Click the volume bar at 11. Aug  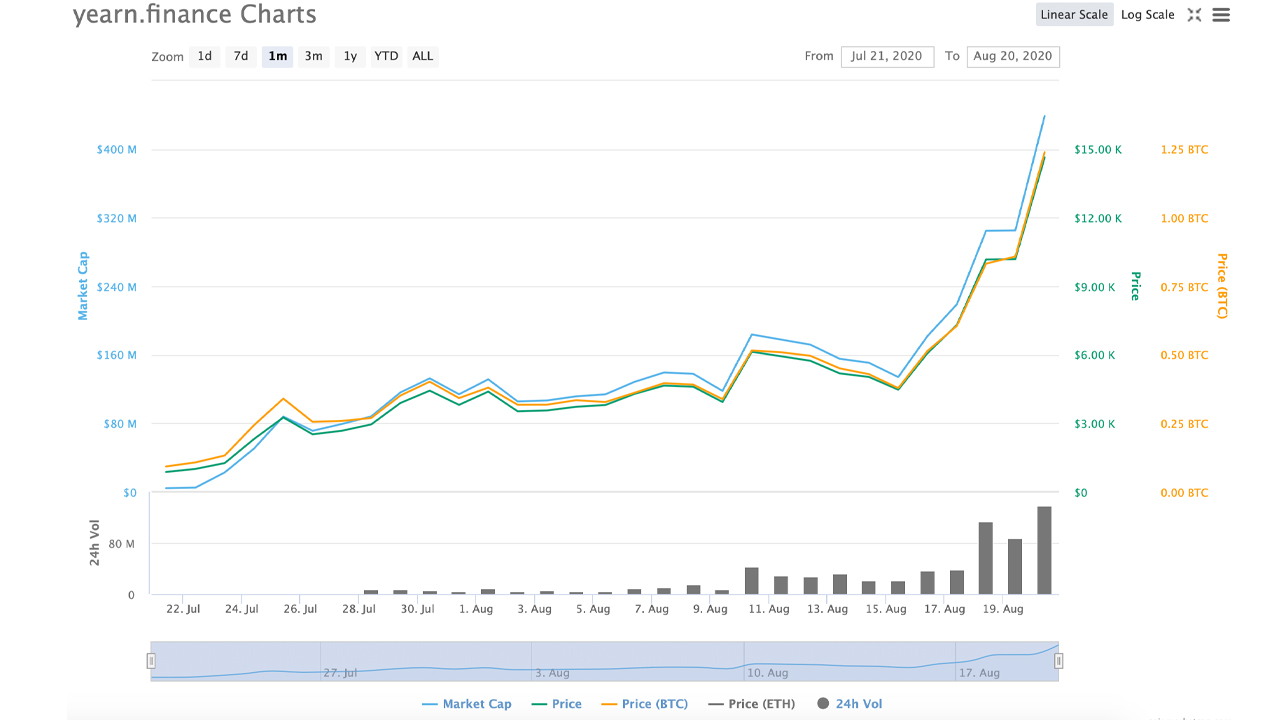752,581
